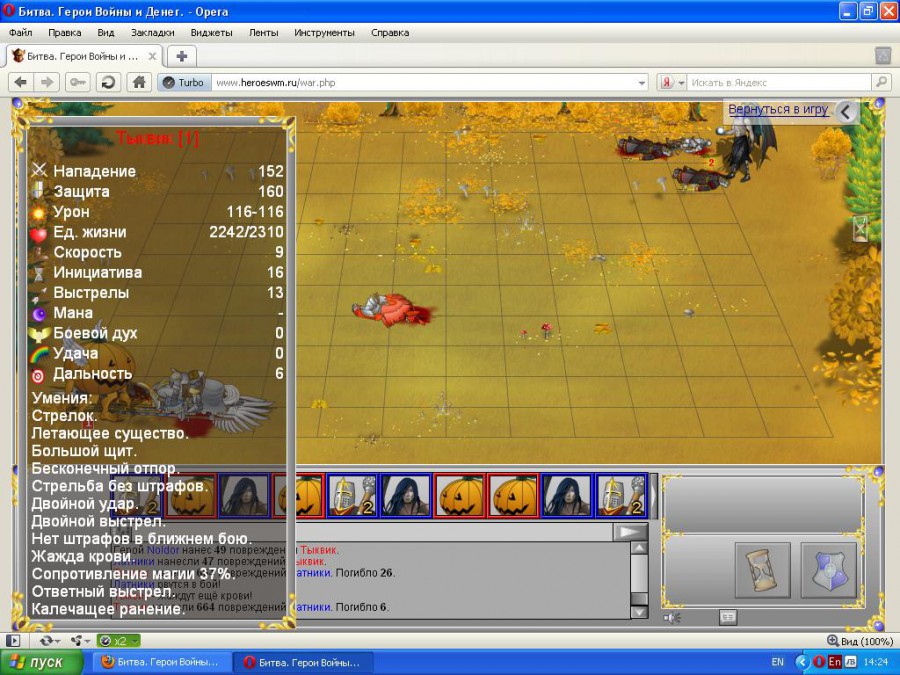Open the Виджеты menu
Image resolution: width=900 pixels, height=675 pixels.
tap(211, 33)
